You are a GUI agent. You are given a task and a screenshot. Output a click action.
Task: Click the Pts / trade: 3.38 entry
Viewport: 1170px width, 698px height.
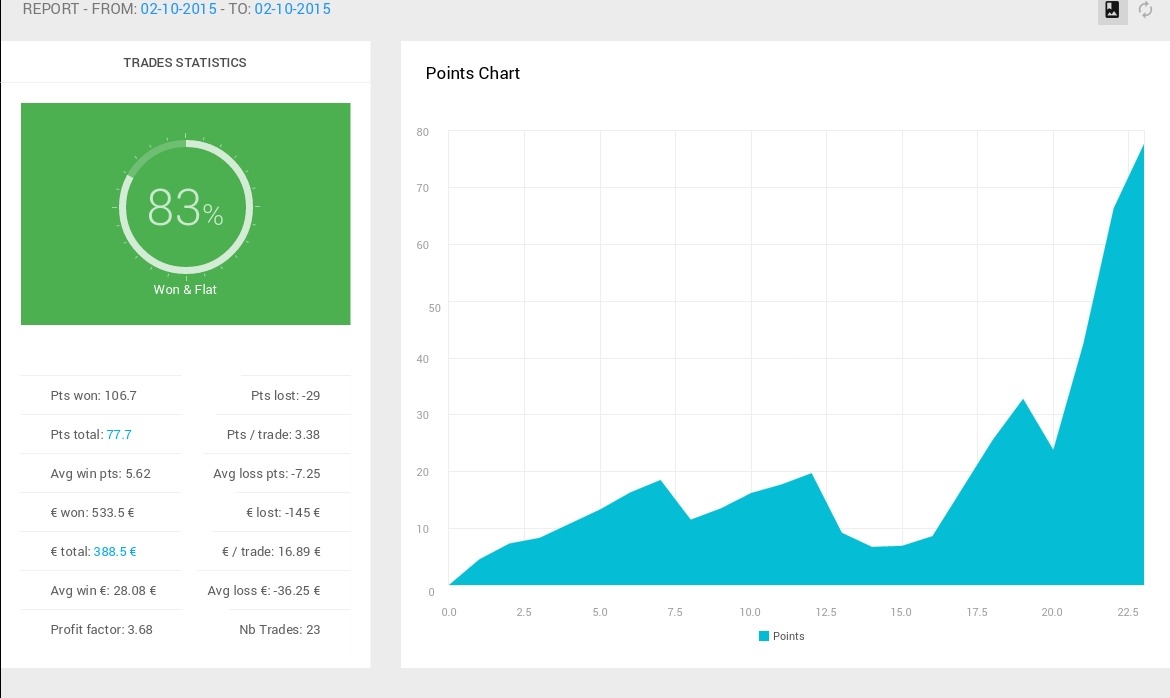click(273, 434)
